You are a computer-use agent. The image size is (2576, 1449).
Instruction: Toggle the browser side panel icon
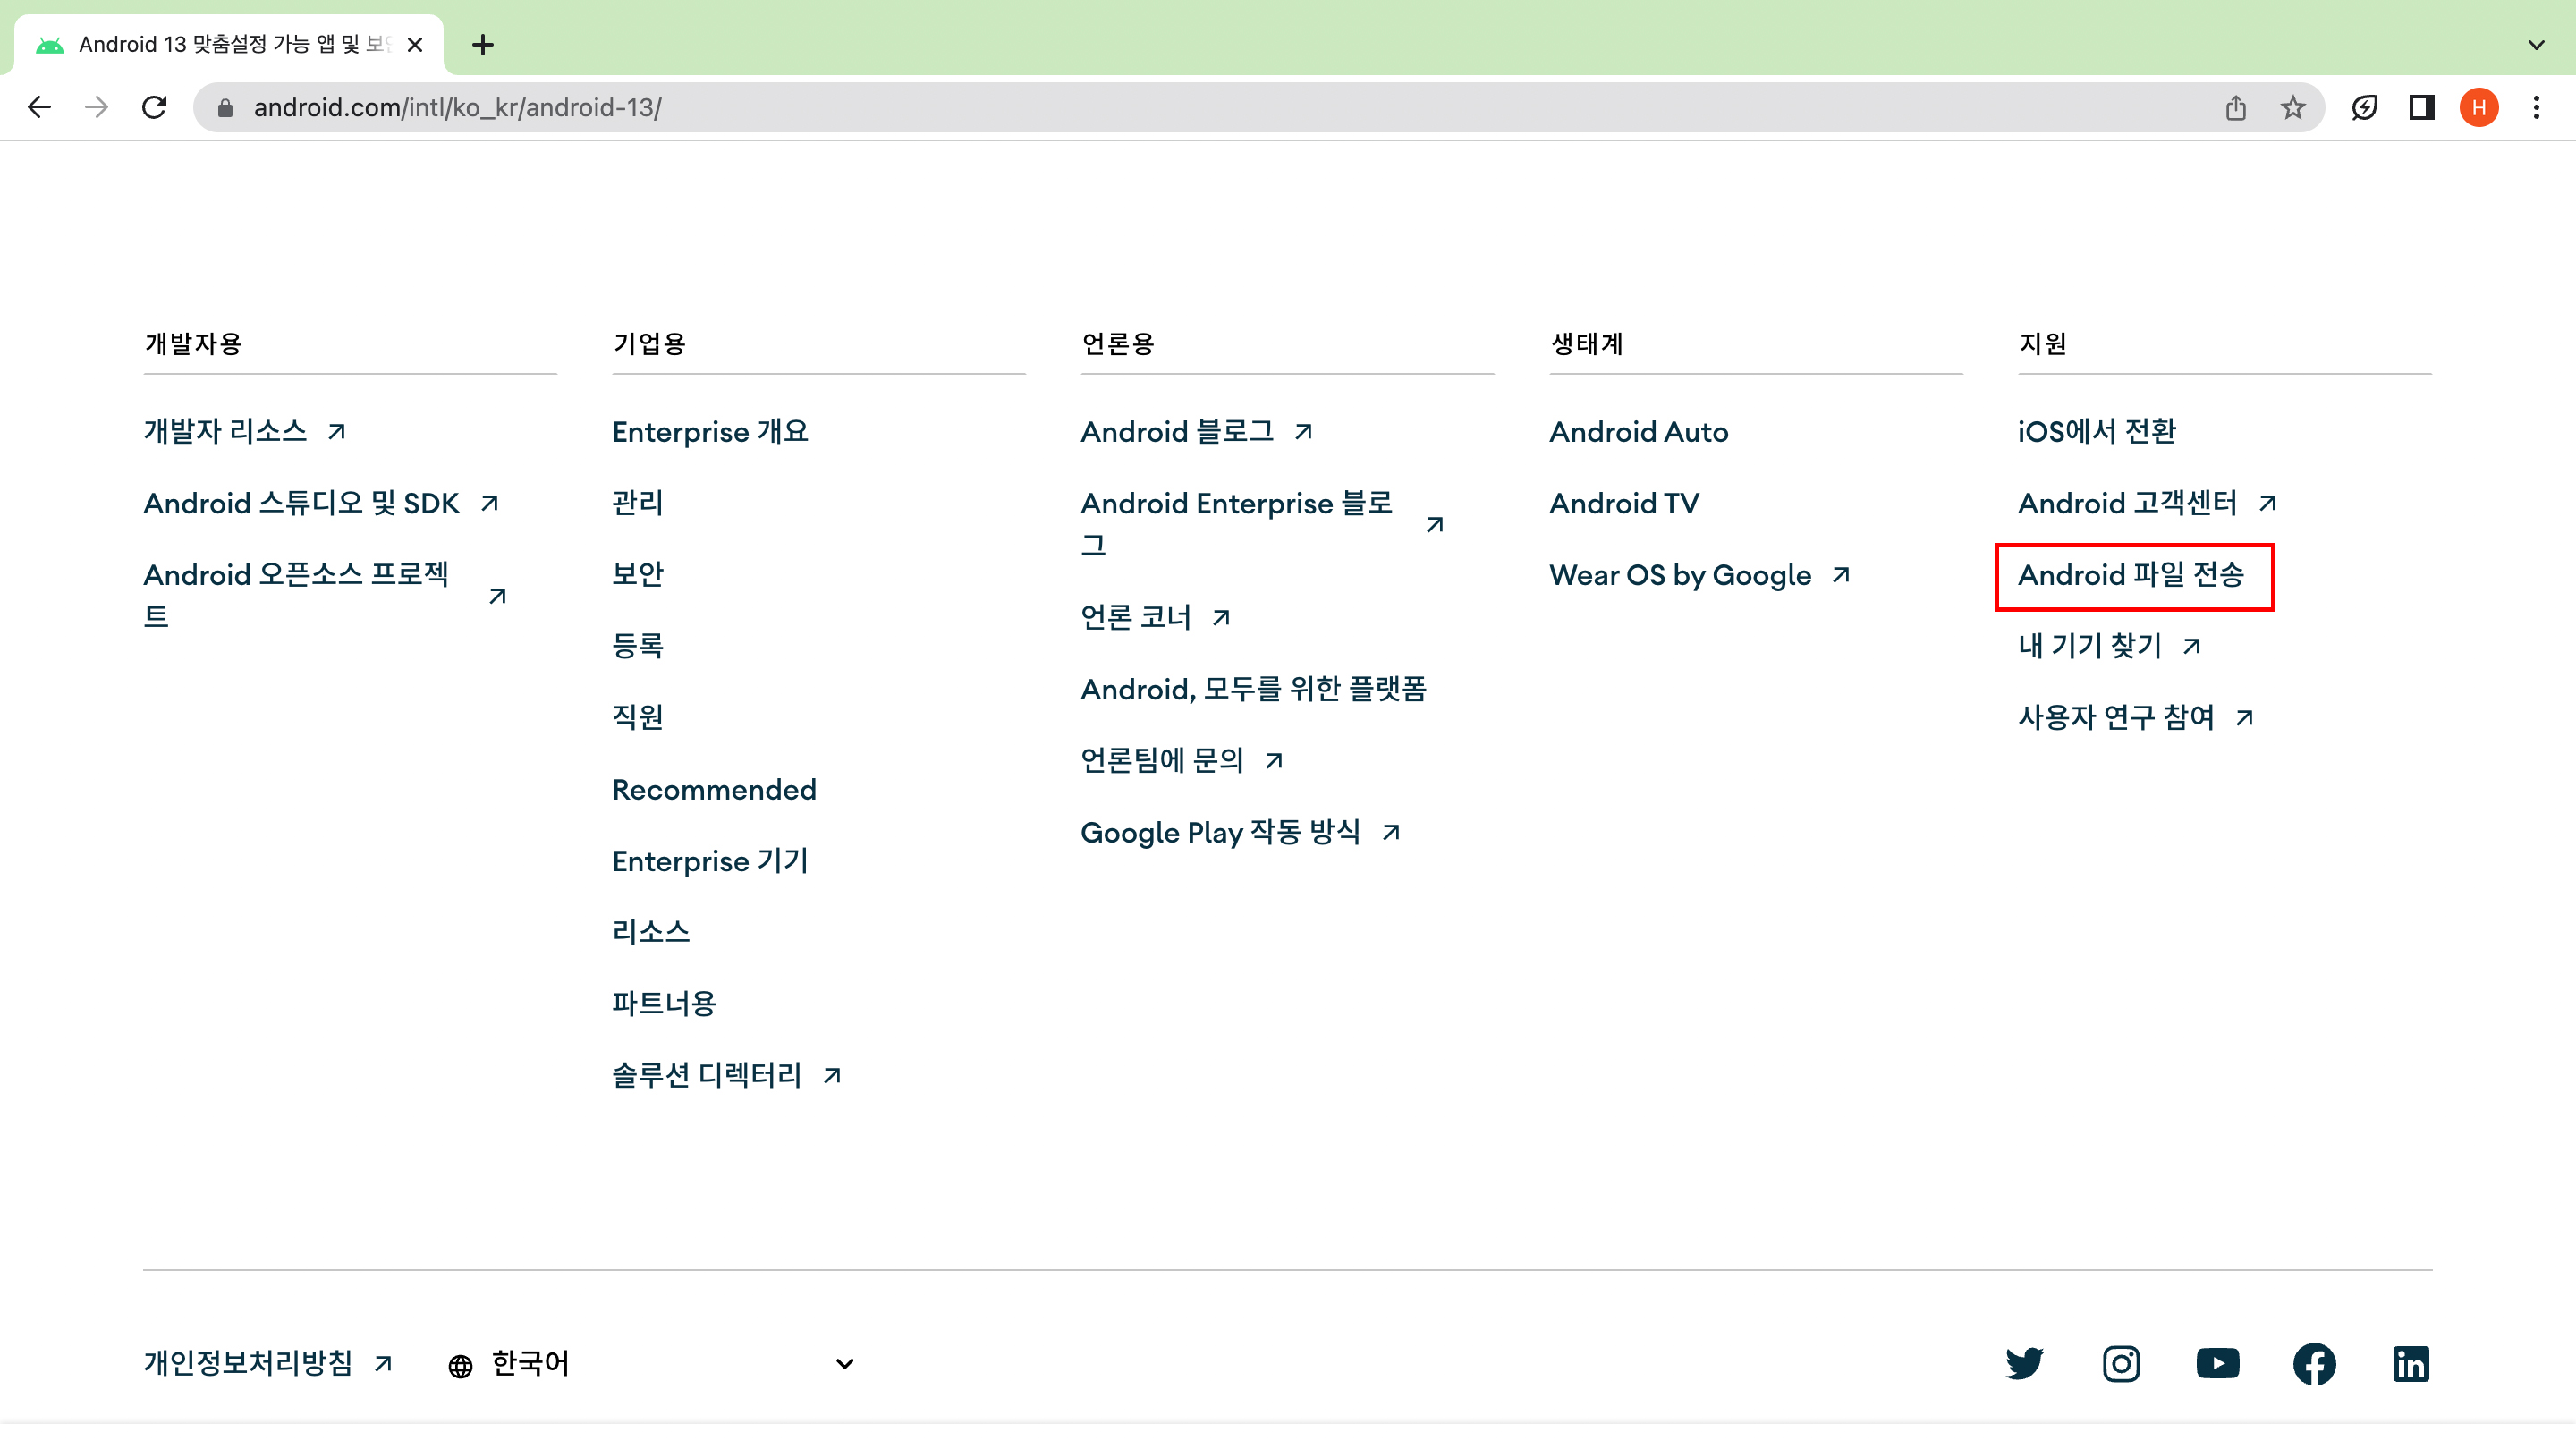pos(2421,107)
